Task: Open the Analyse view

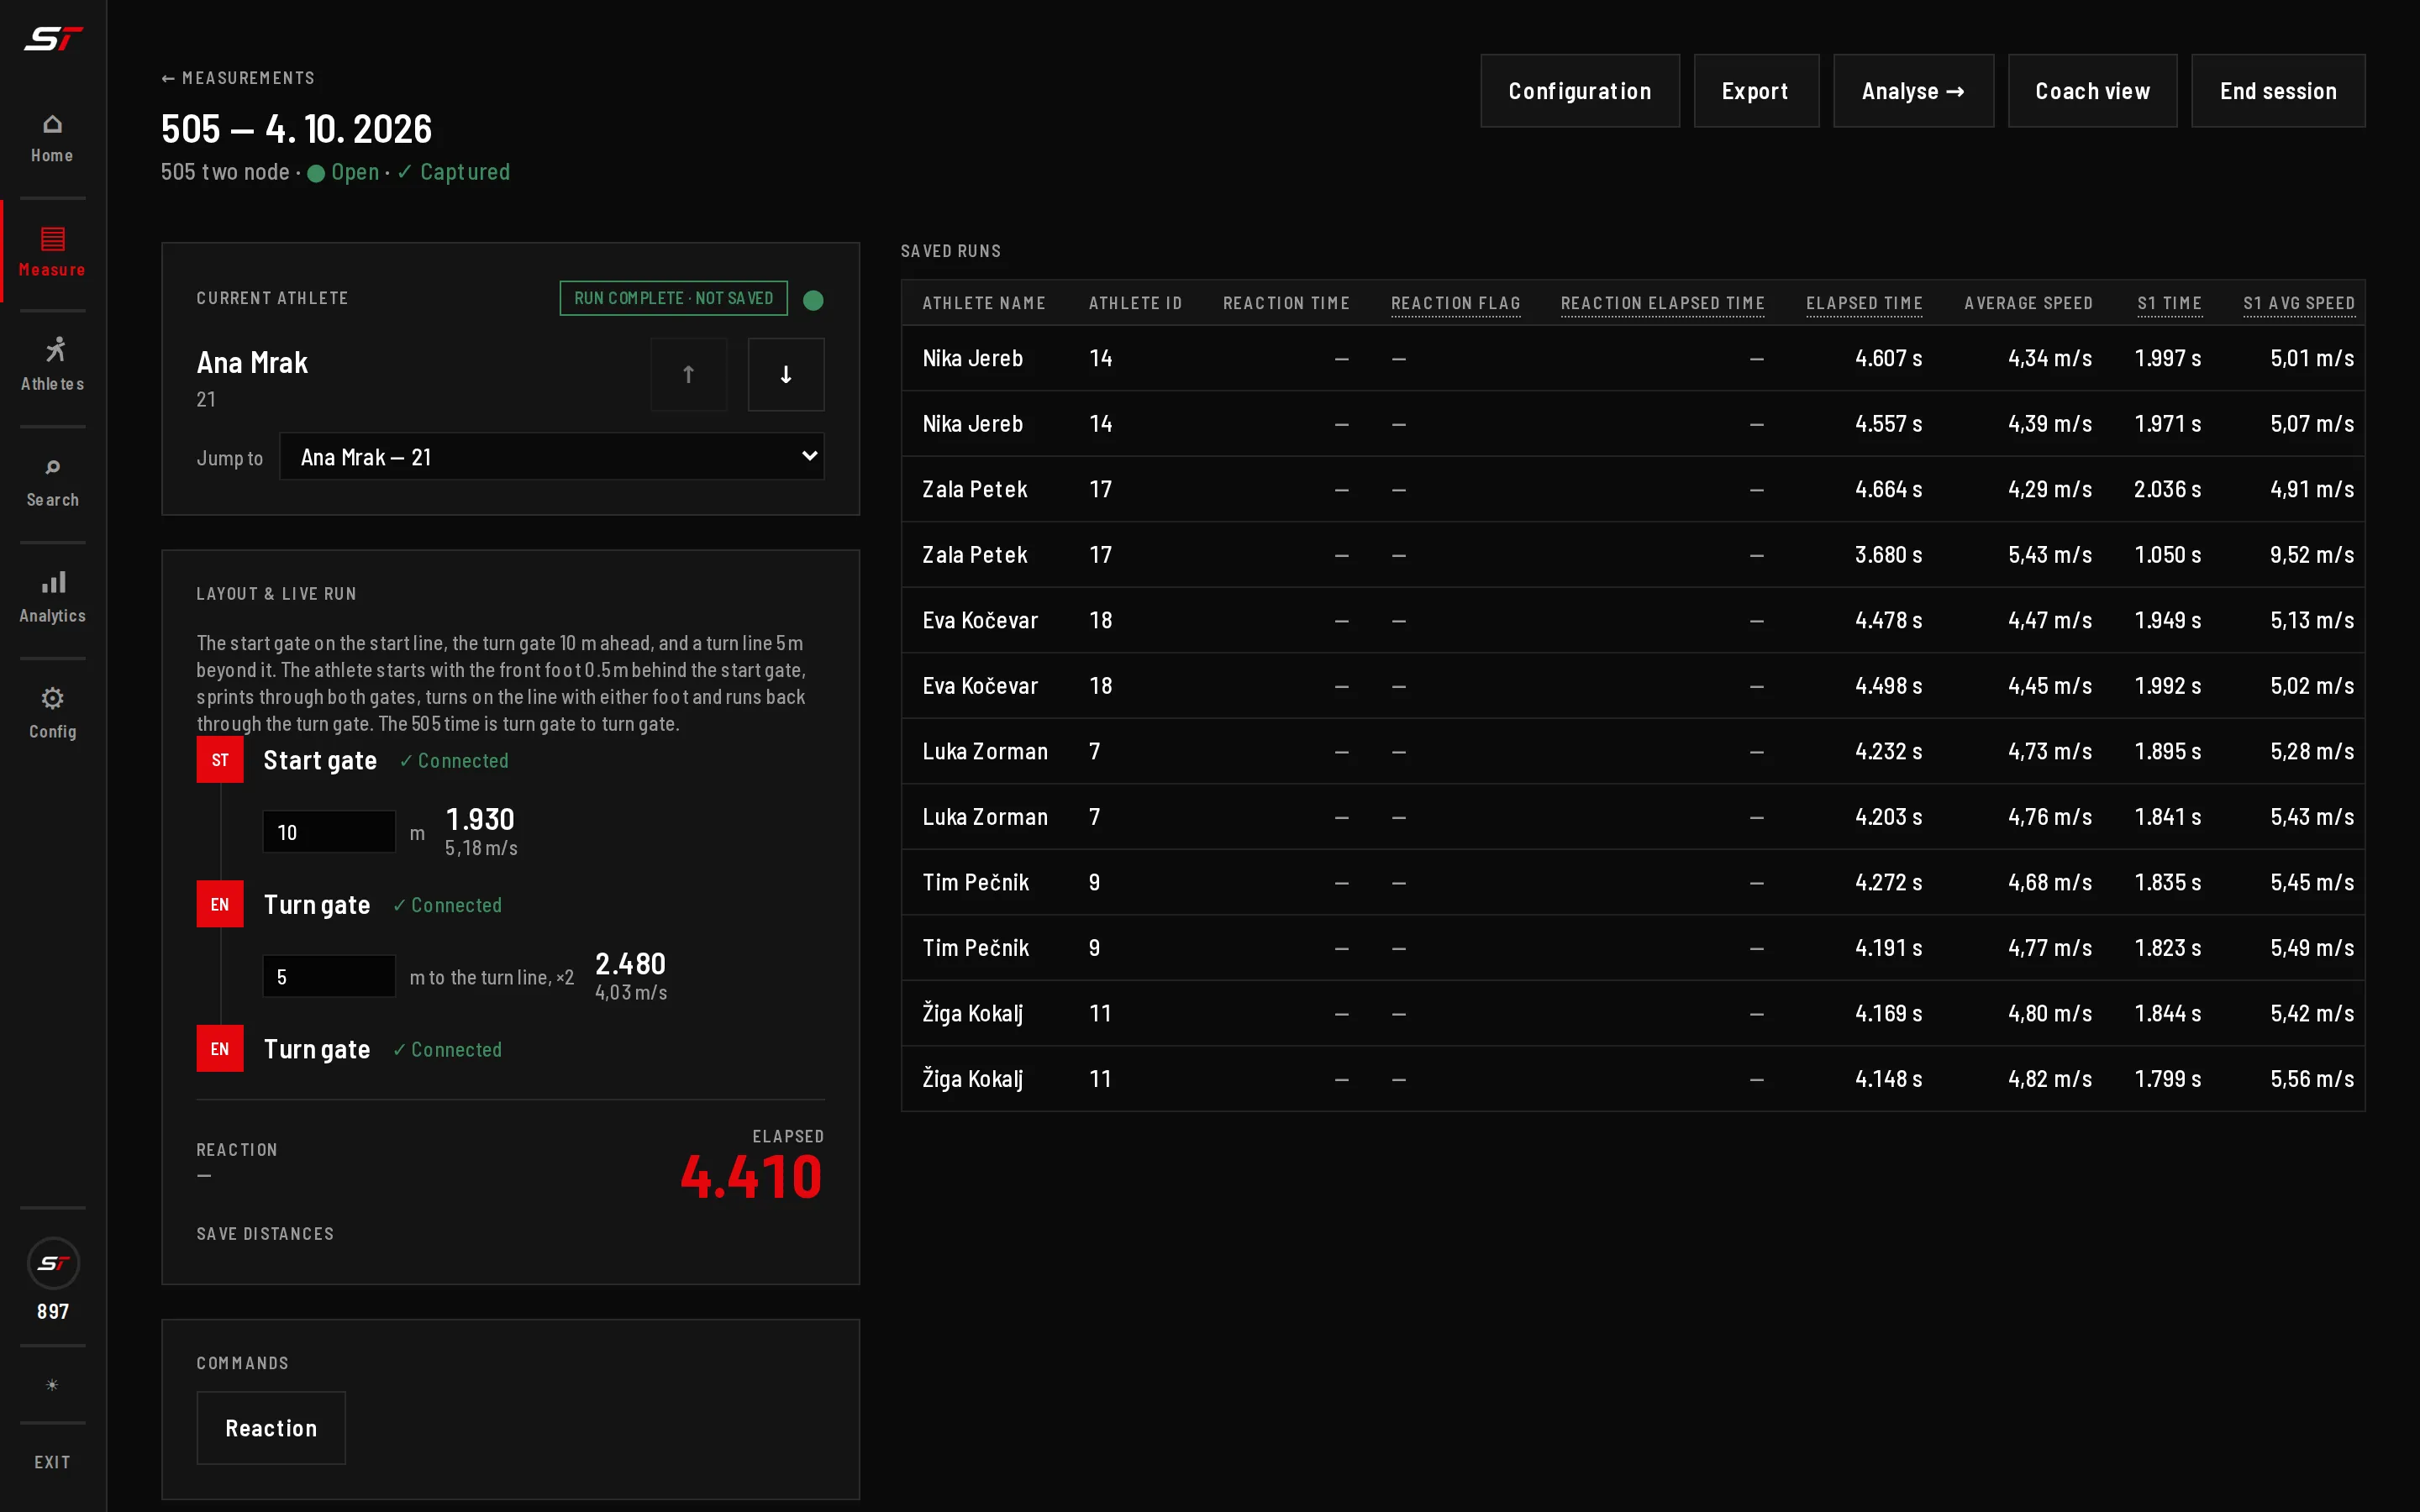Action: pos(1913,91)
